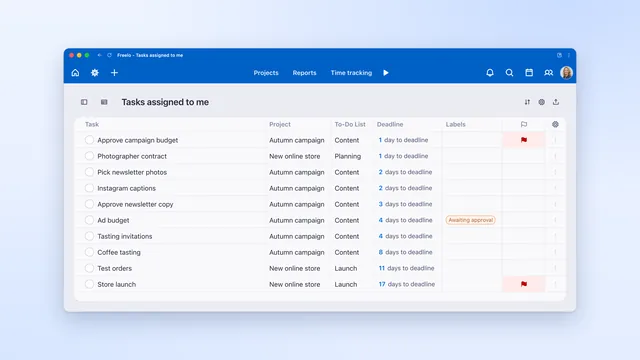Image resolution: width=640 pixels, height=360 pixels.
Task: Start time tracking with play button
Action: [386, 73]
